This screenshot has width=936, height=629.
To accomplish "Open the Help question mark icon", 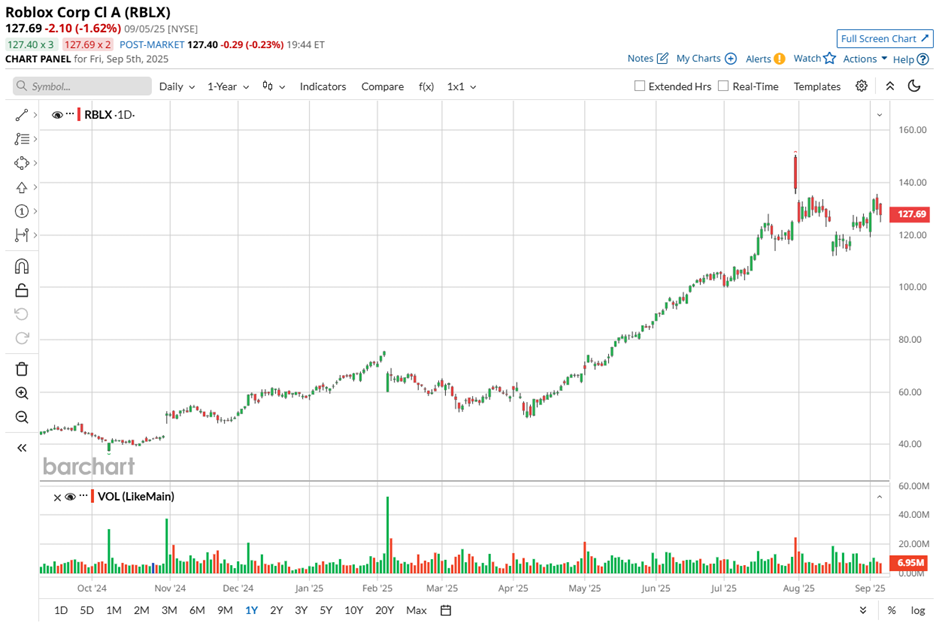I will (923, 59).
